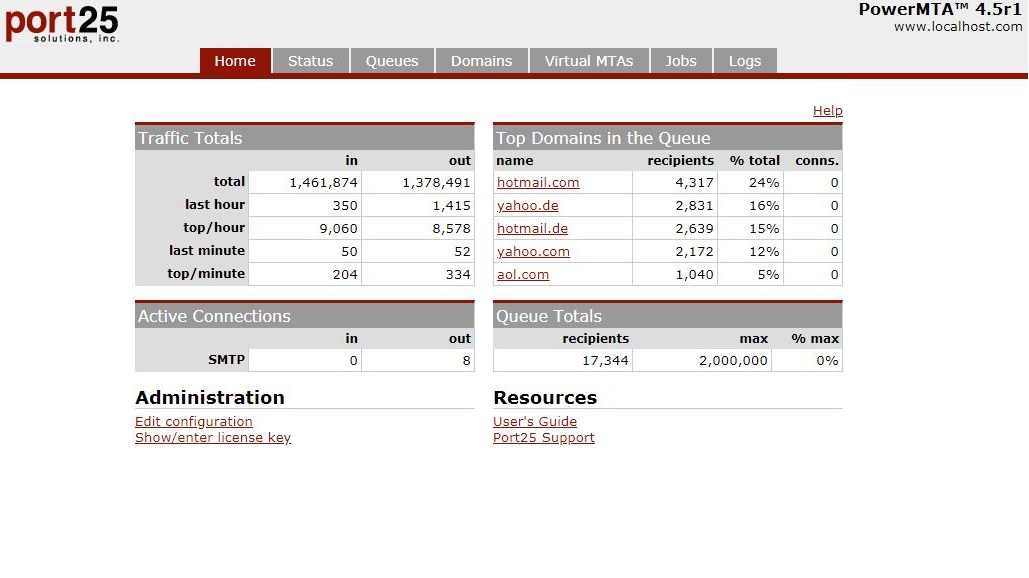Image resolution: width=1029 pixels, height=578 pixels.
Task: Click the conns. column header
Action: [x=817, y=161]
